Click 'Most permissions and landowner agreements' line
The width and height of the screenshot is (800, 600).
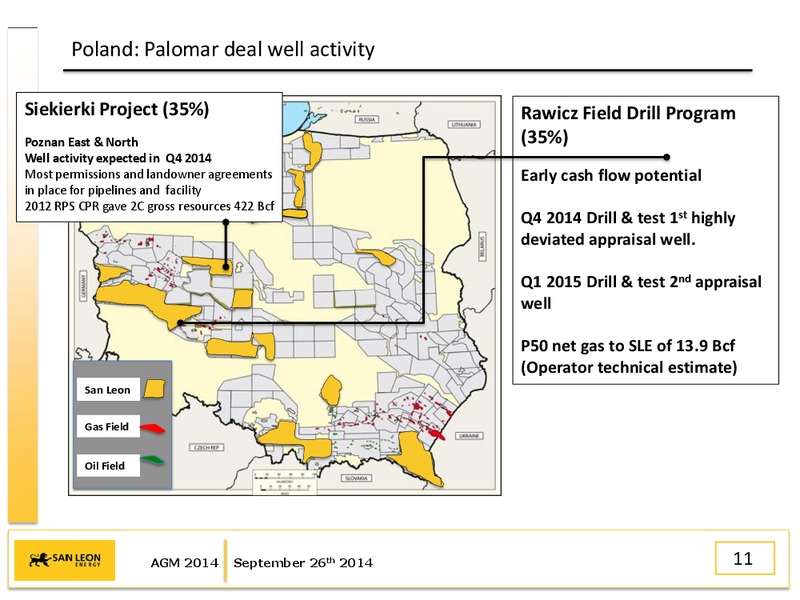point(148,174)
